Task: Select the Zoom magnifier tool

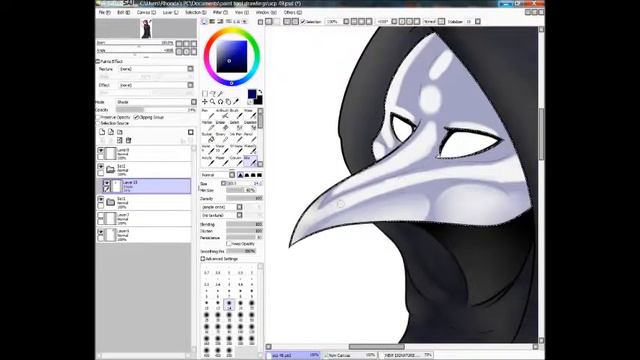Action: 213,102
